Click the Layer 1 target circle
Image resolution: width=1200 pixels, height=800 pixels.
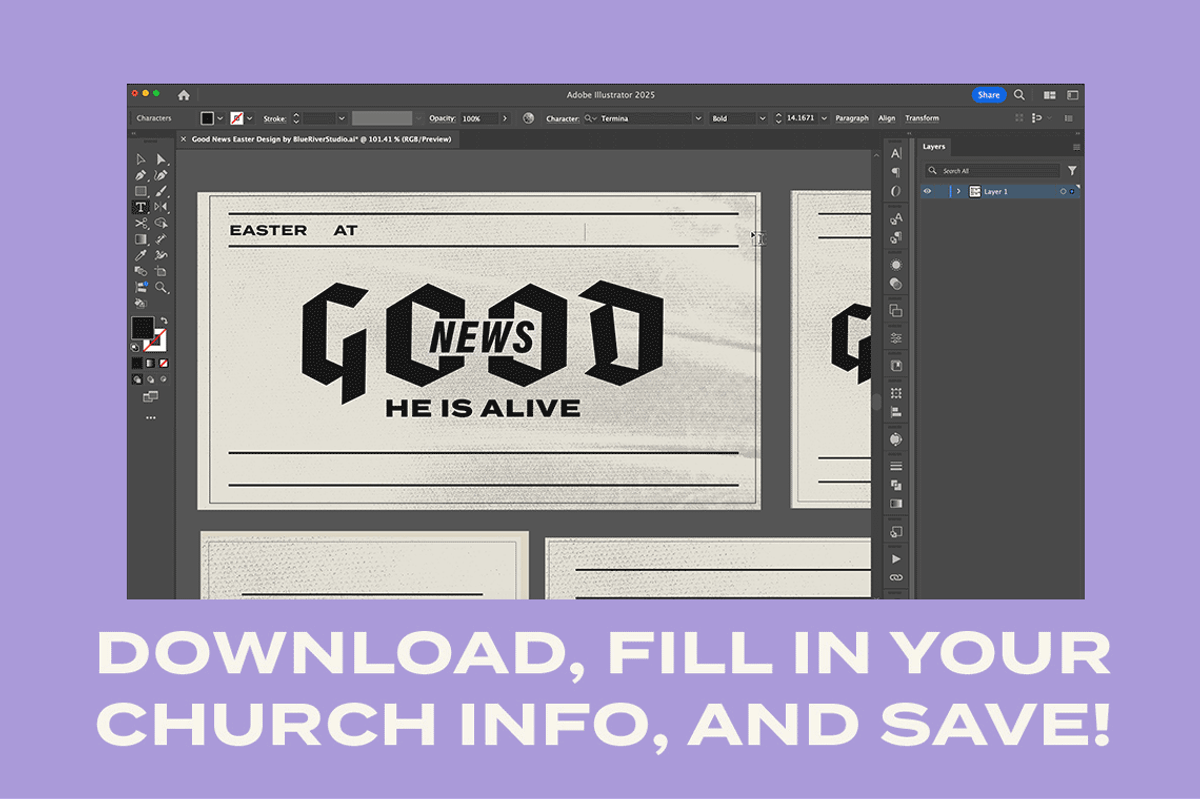[1063, 191]
